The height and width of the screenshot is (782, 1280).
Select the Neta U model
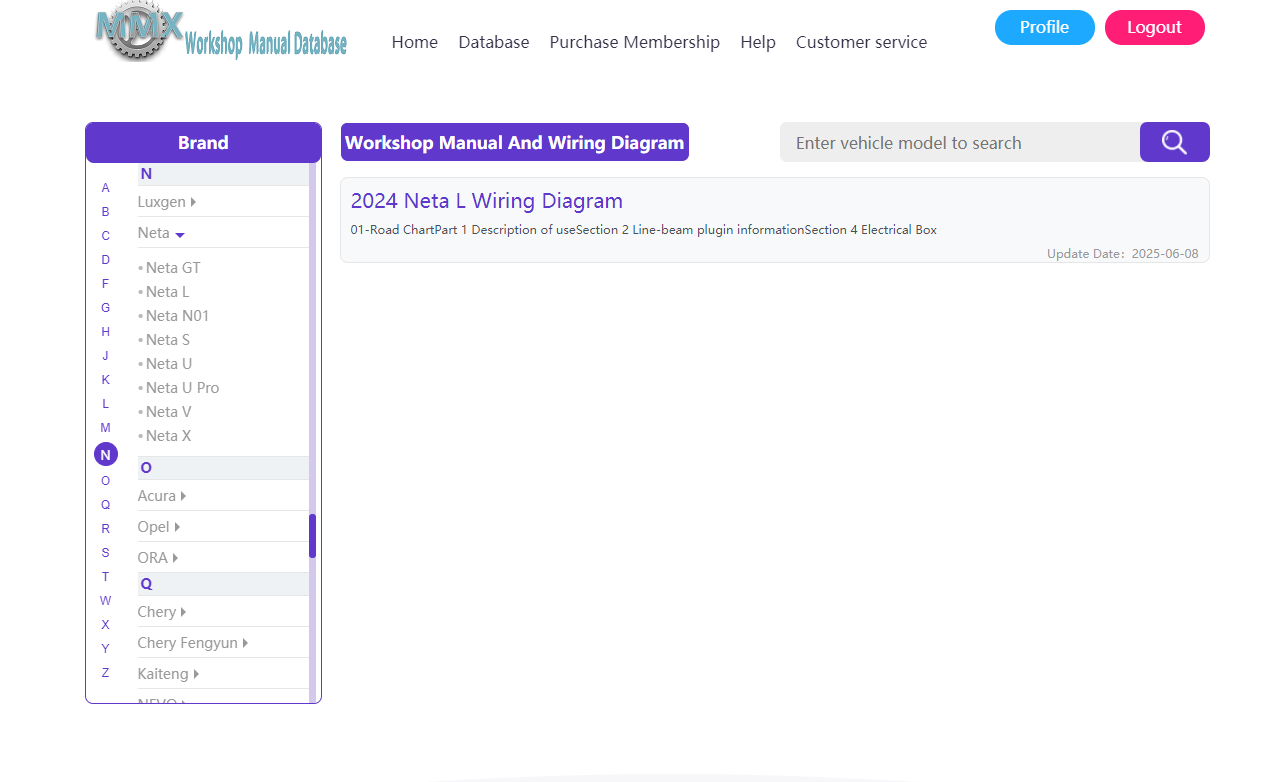pos(169,364)
